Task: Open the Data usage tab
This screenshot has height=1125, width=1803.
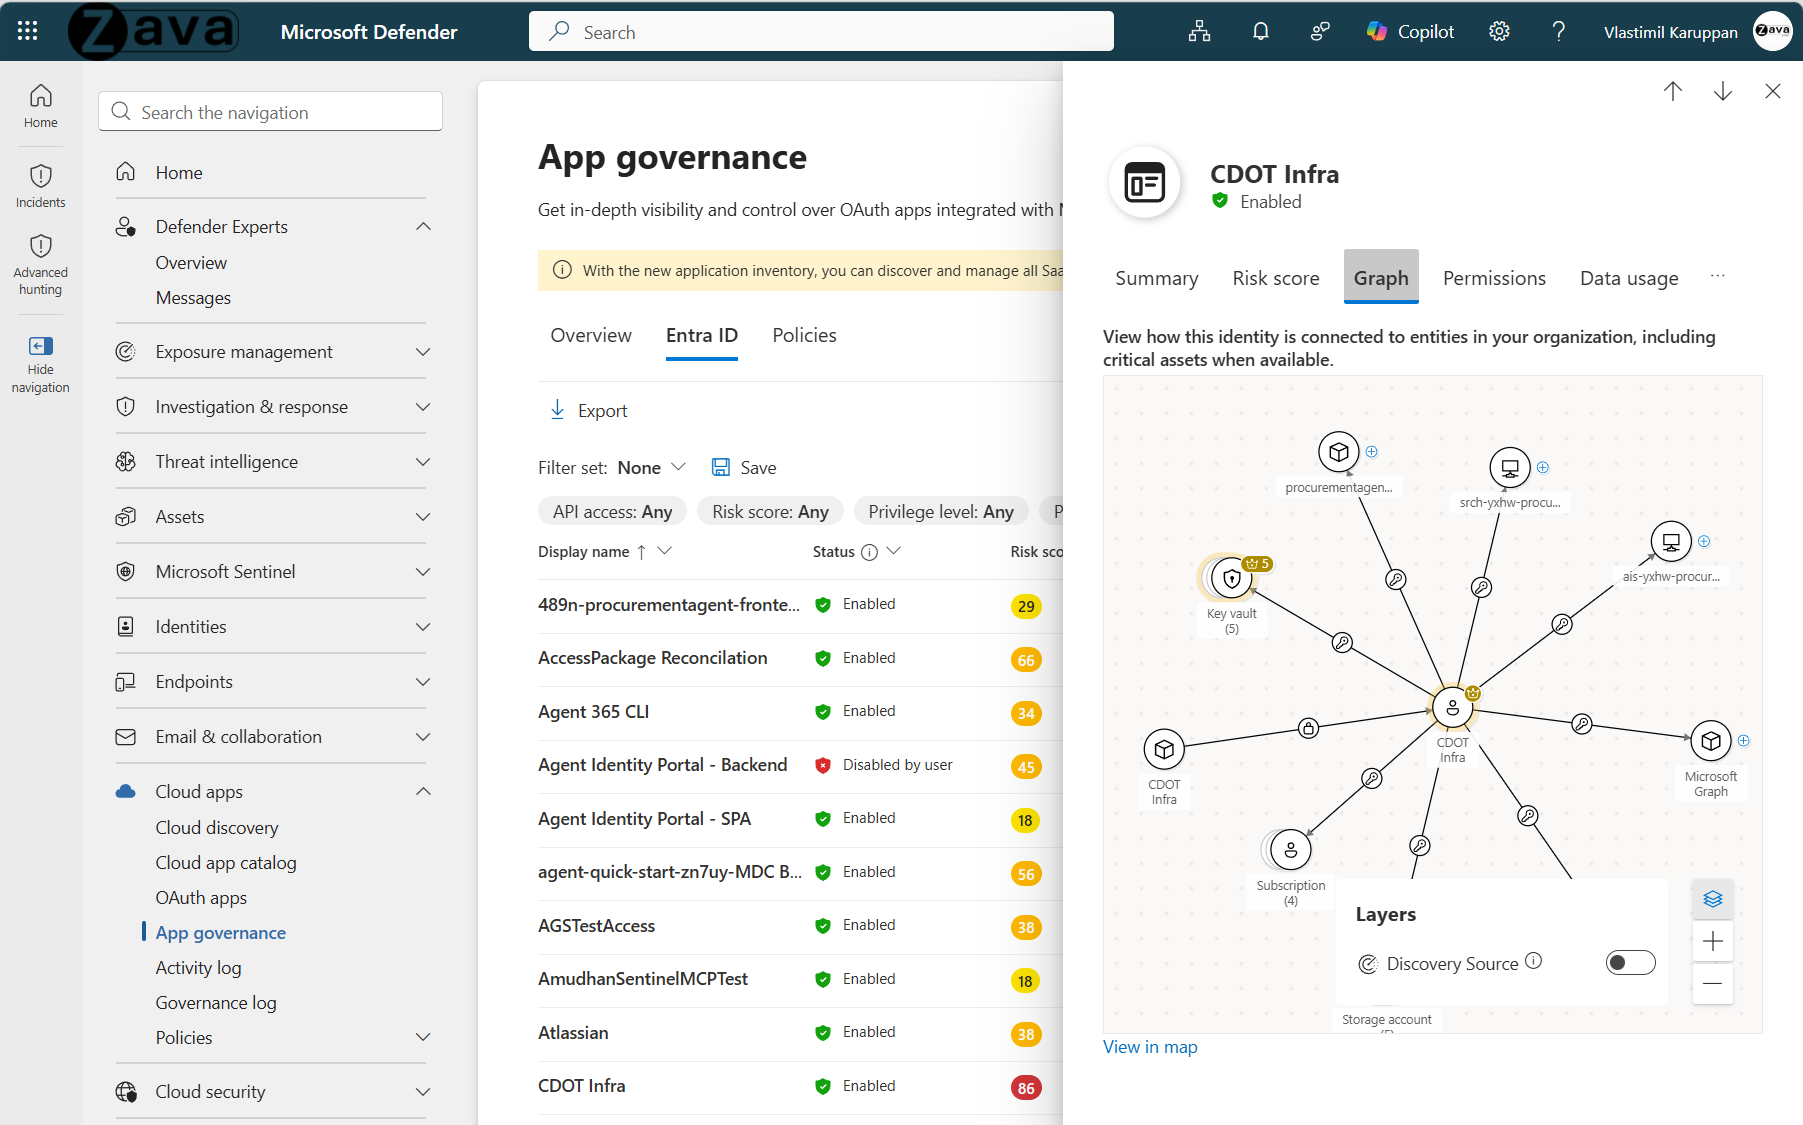Action: 1629,278
